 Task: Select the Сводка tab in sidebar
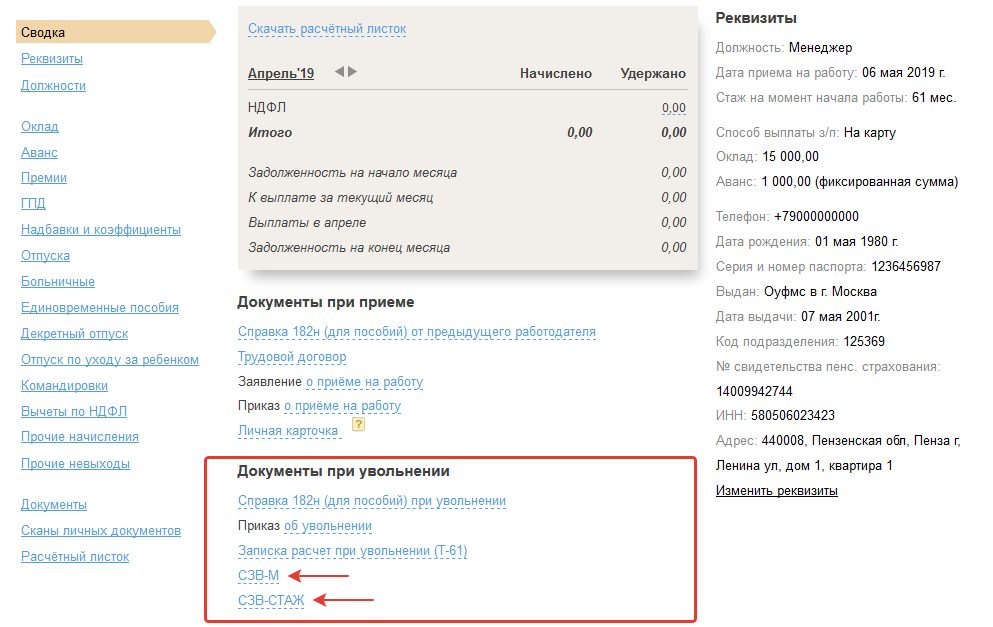45,33
